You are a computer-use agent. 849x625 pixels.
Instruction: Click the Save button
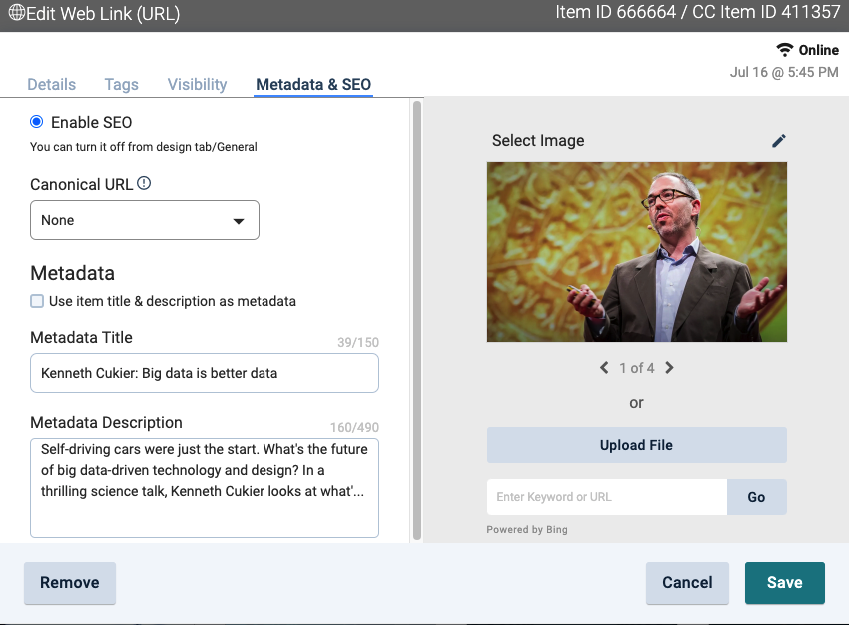click(784, 583)
